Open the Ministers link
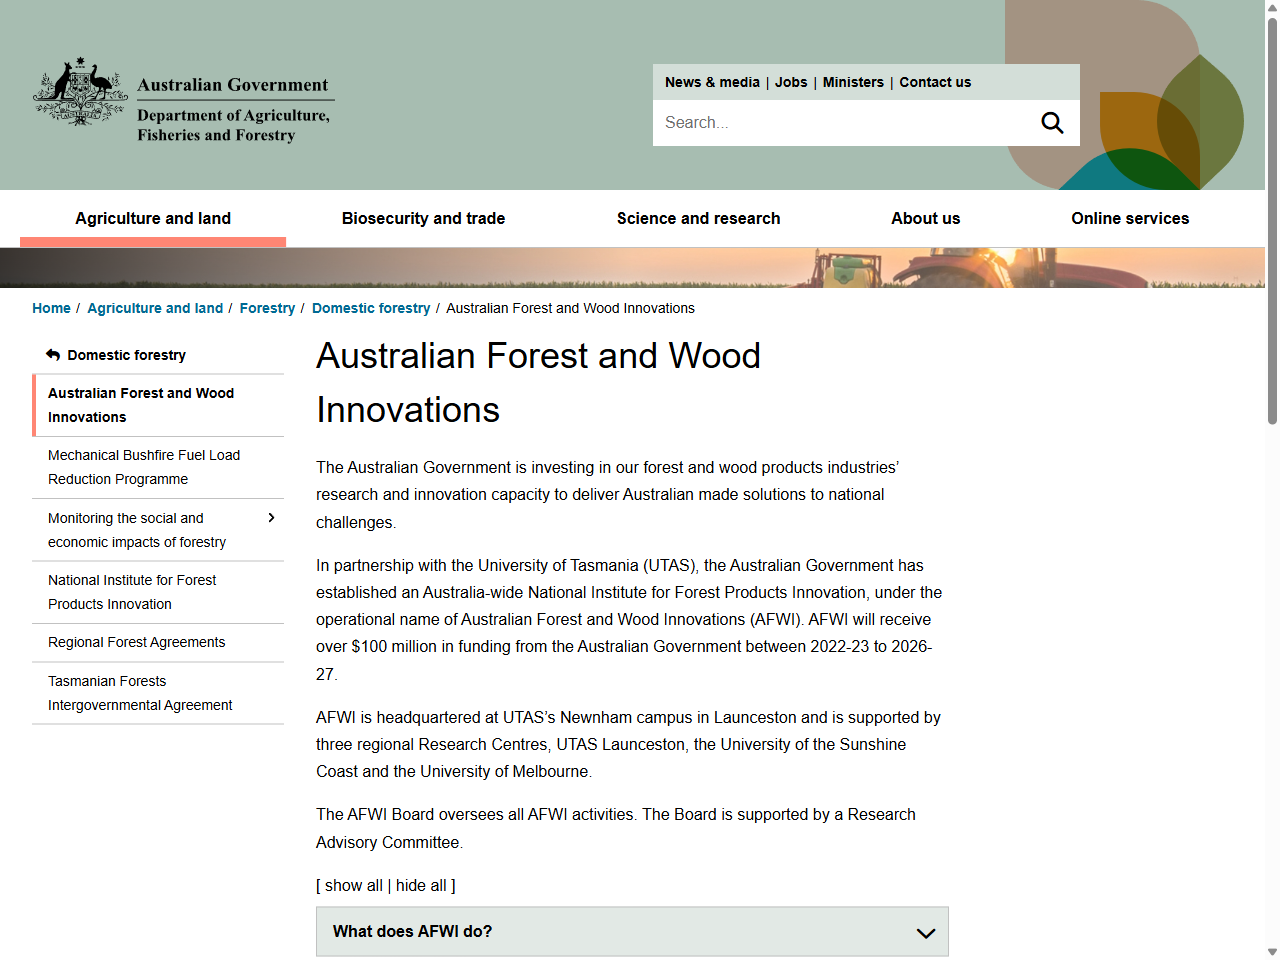The height and width of the screenshot is (960, 1280). [x=853, y=82]
